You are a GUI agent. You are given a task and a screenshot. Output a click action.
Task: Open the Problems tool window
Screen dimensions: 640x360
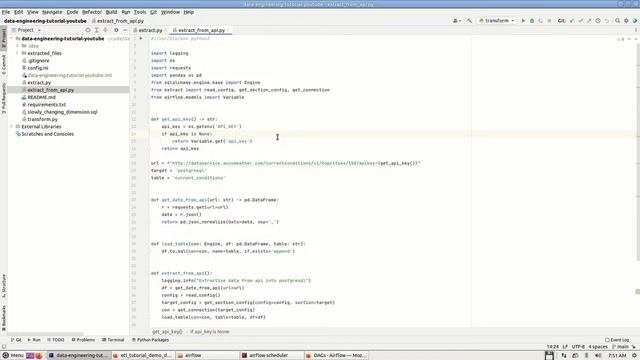(83, 340)
